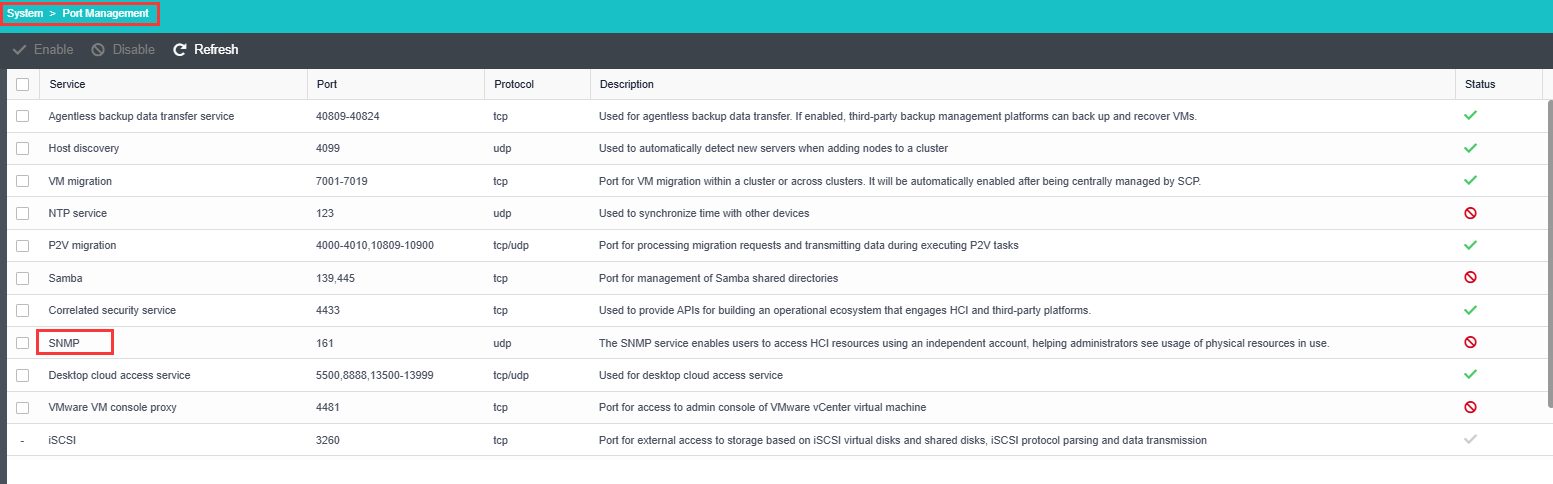Viewport: 1553px width, 484px height.
Task: Click System in the breadcrumb
Action: coord(25,14)
